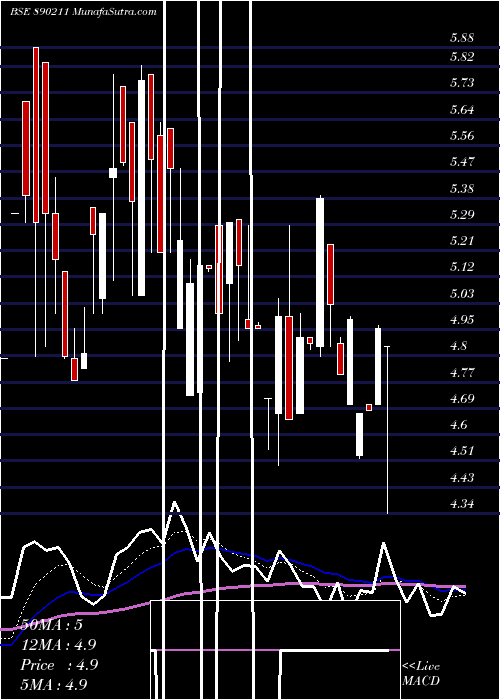Select the 4.77 price label
Screen dimensions: 500x700
(x=462, y=372)
